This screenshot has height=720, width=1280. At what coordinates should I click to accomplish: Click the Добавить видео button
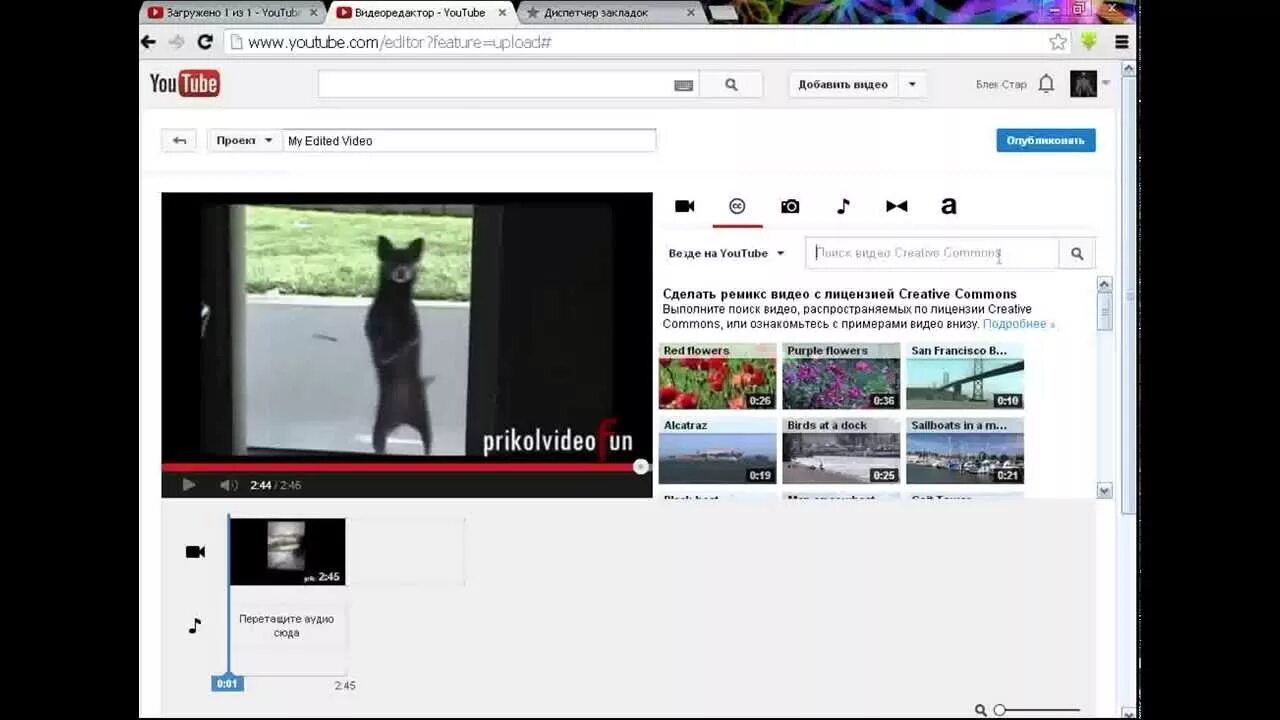click(x=843, y=85)
